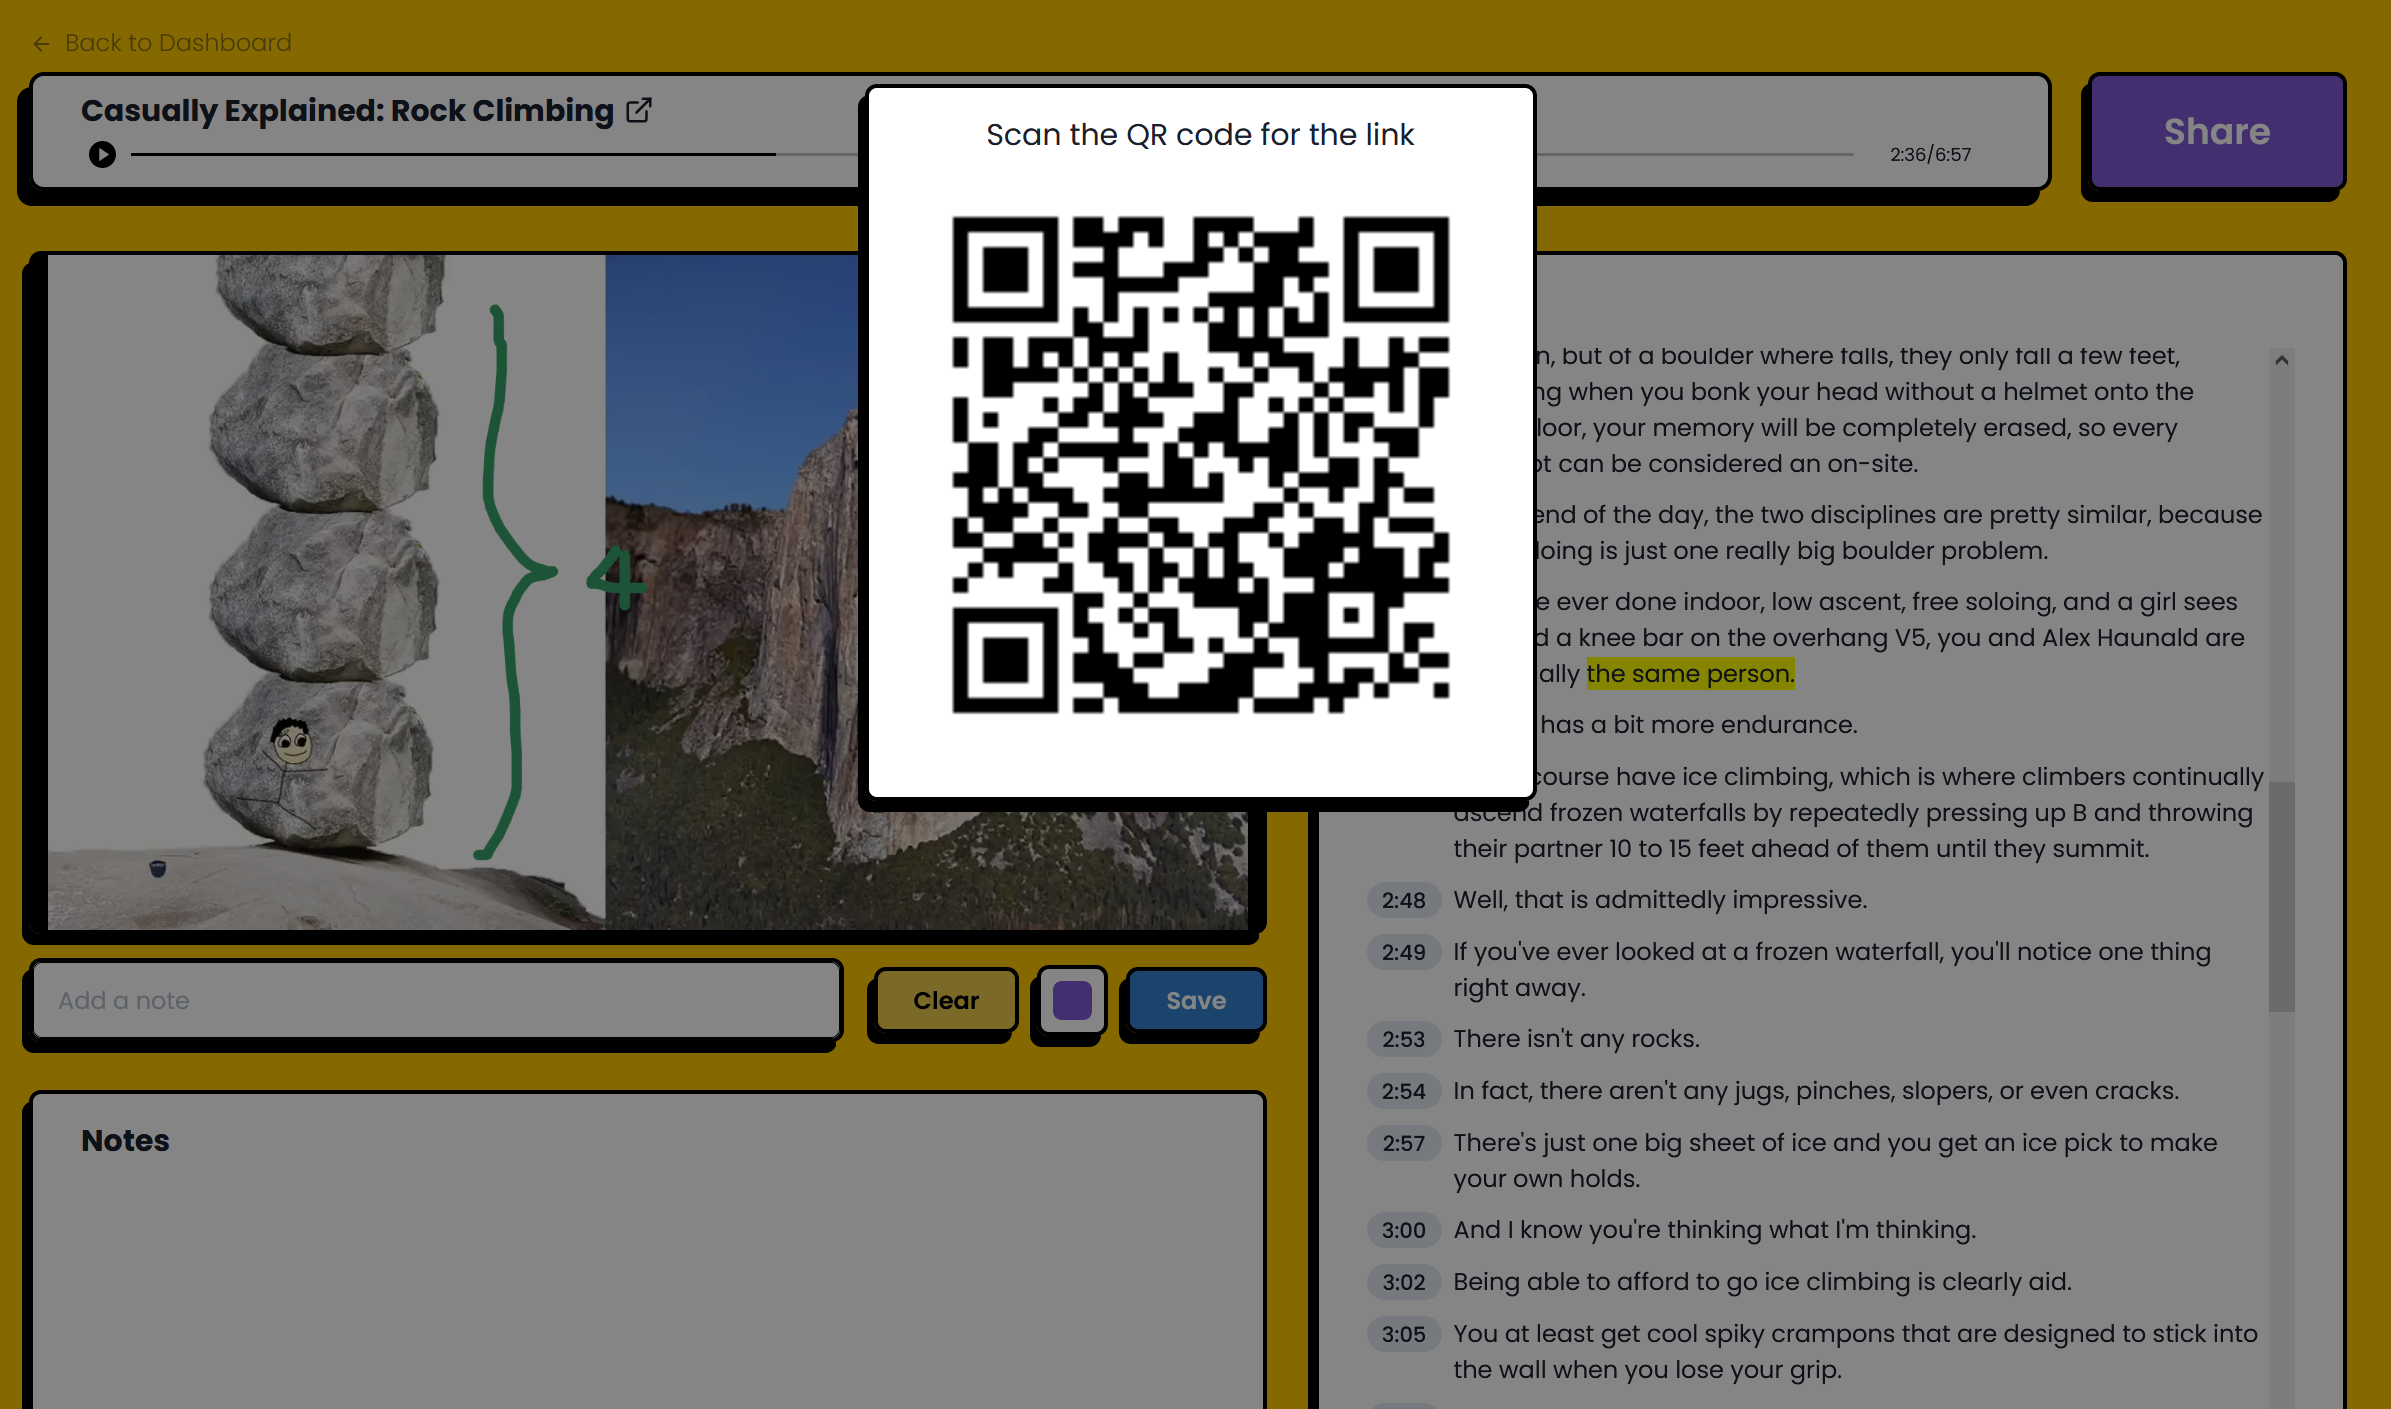Jump to the 3:00 timestamp chip
The width and height of the screenshot is (2391, 1409).
[1403, 1230]
